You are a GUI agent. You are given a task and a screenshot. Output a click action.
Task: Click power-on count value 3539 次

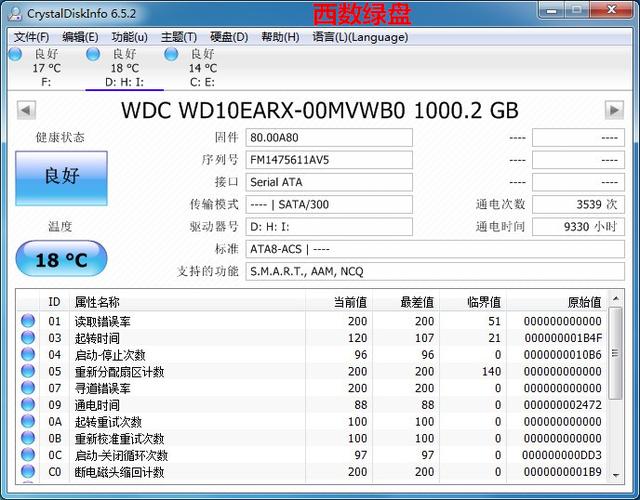click(578, 204)
